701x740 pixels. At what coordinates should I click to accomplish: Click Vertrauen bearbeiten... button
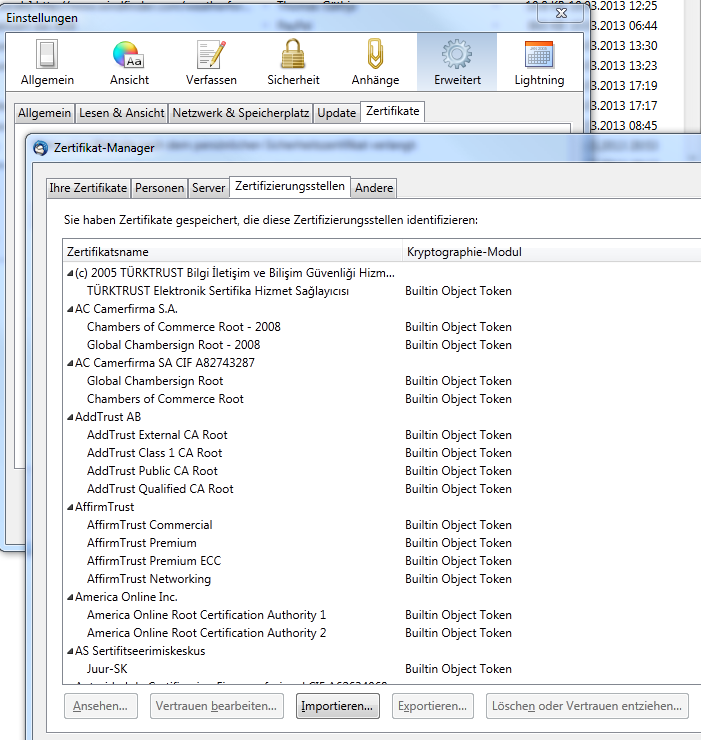pyautogui.click(x=216, y=706)
